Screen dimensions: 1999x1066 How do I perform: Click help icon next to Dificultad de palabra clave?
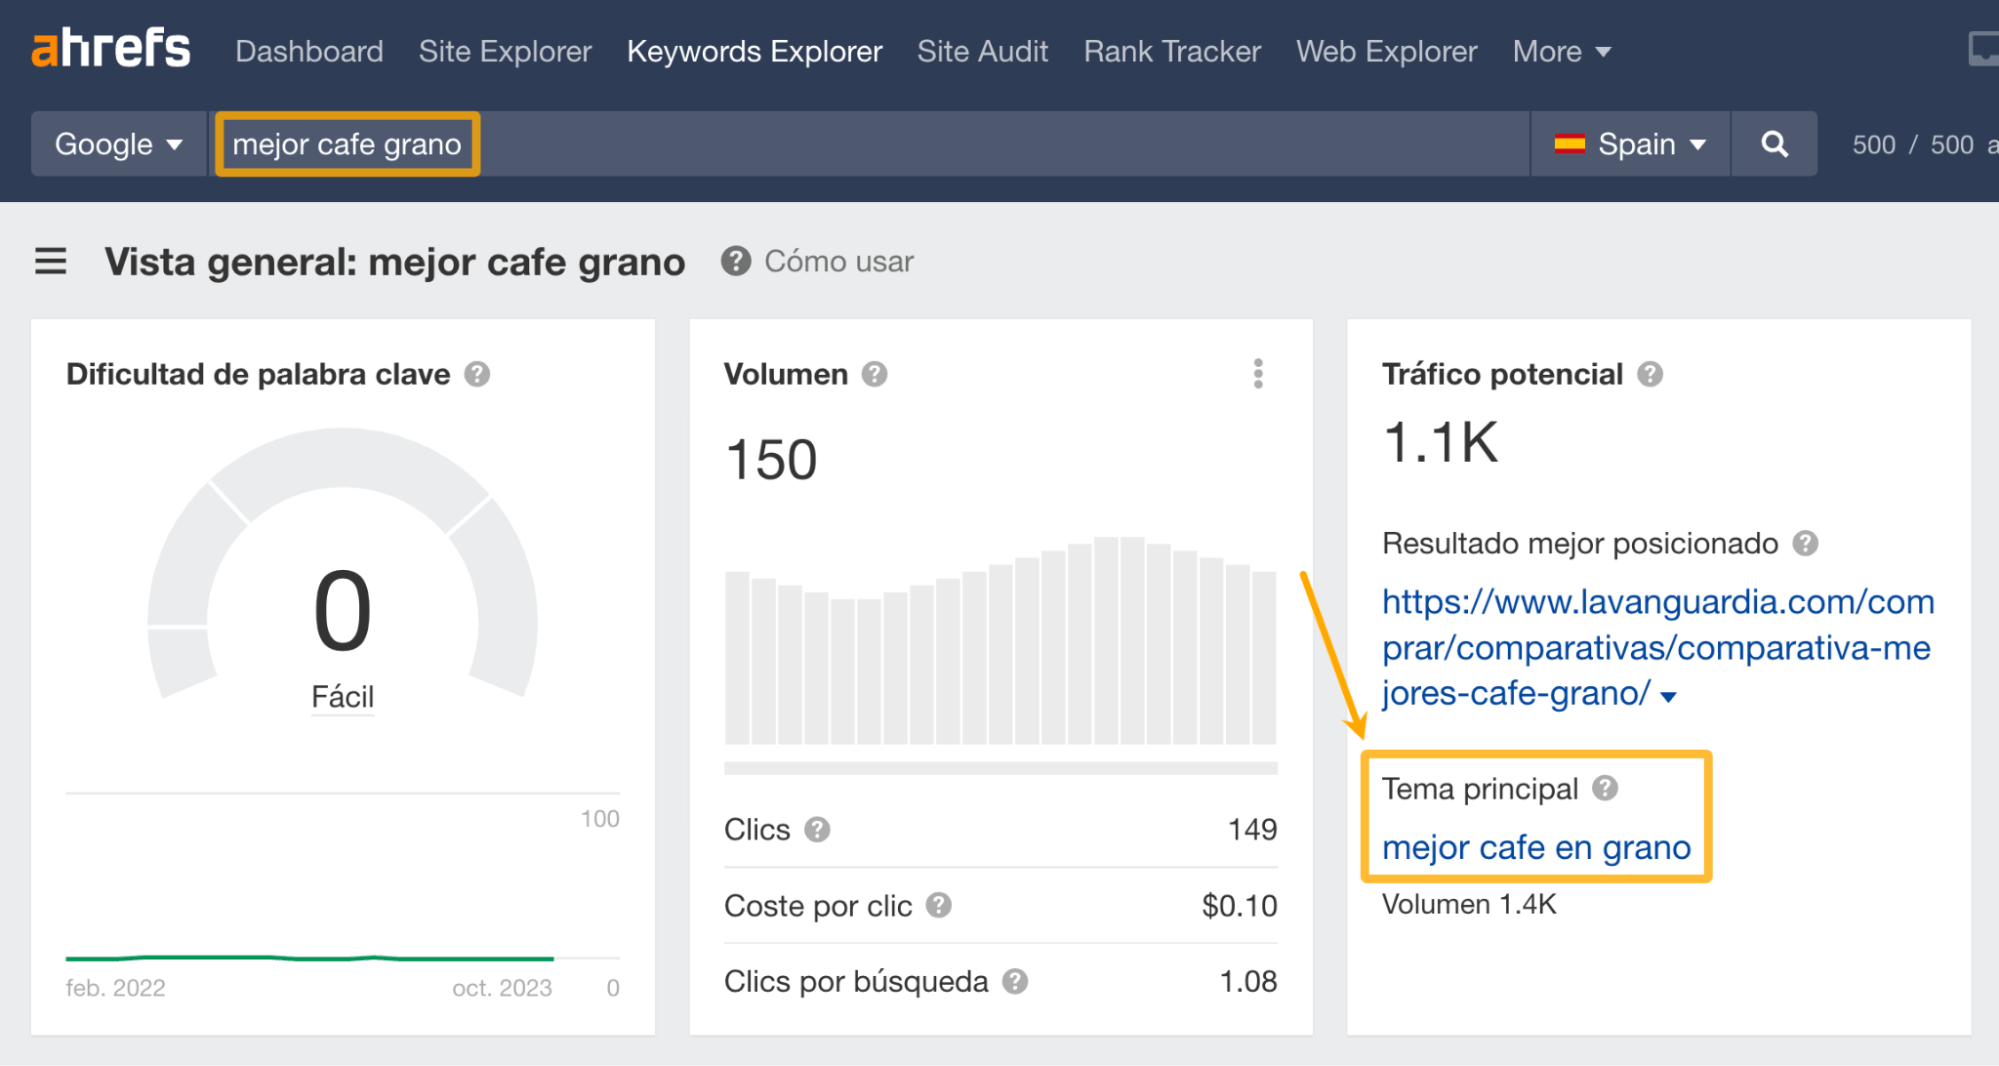(x=477, y=374)
